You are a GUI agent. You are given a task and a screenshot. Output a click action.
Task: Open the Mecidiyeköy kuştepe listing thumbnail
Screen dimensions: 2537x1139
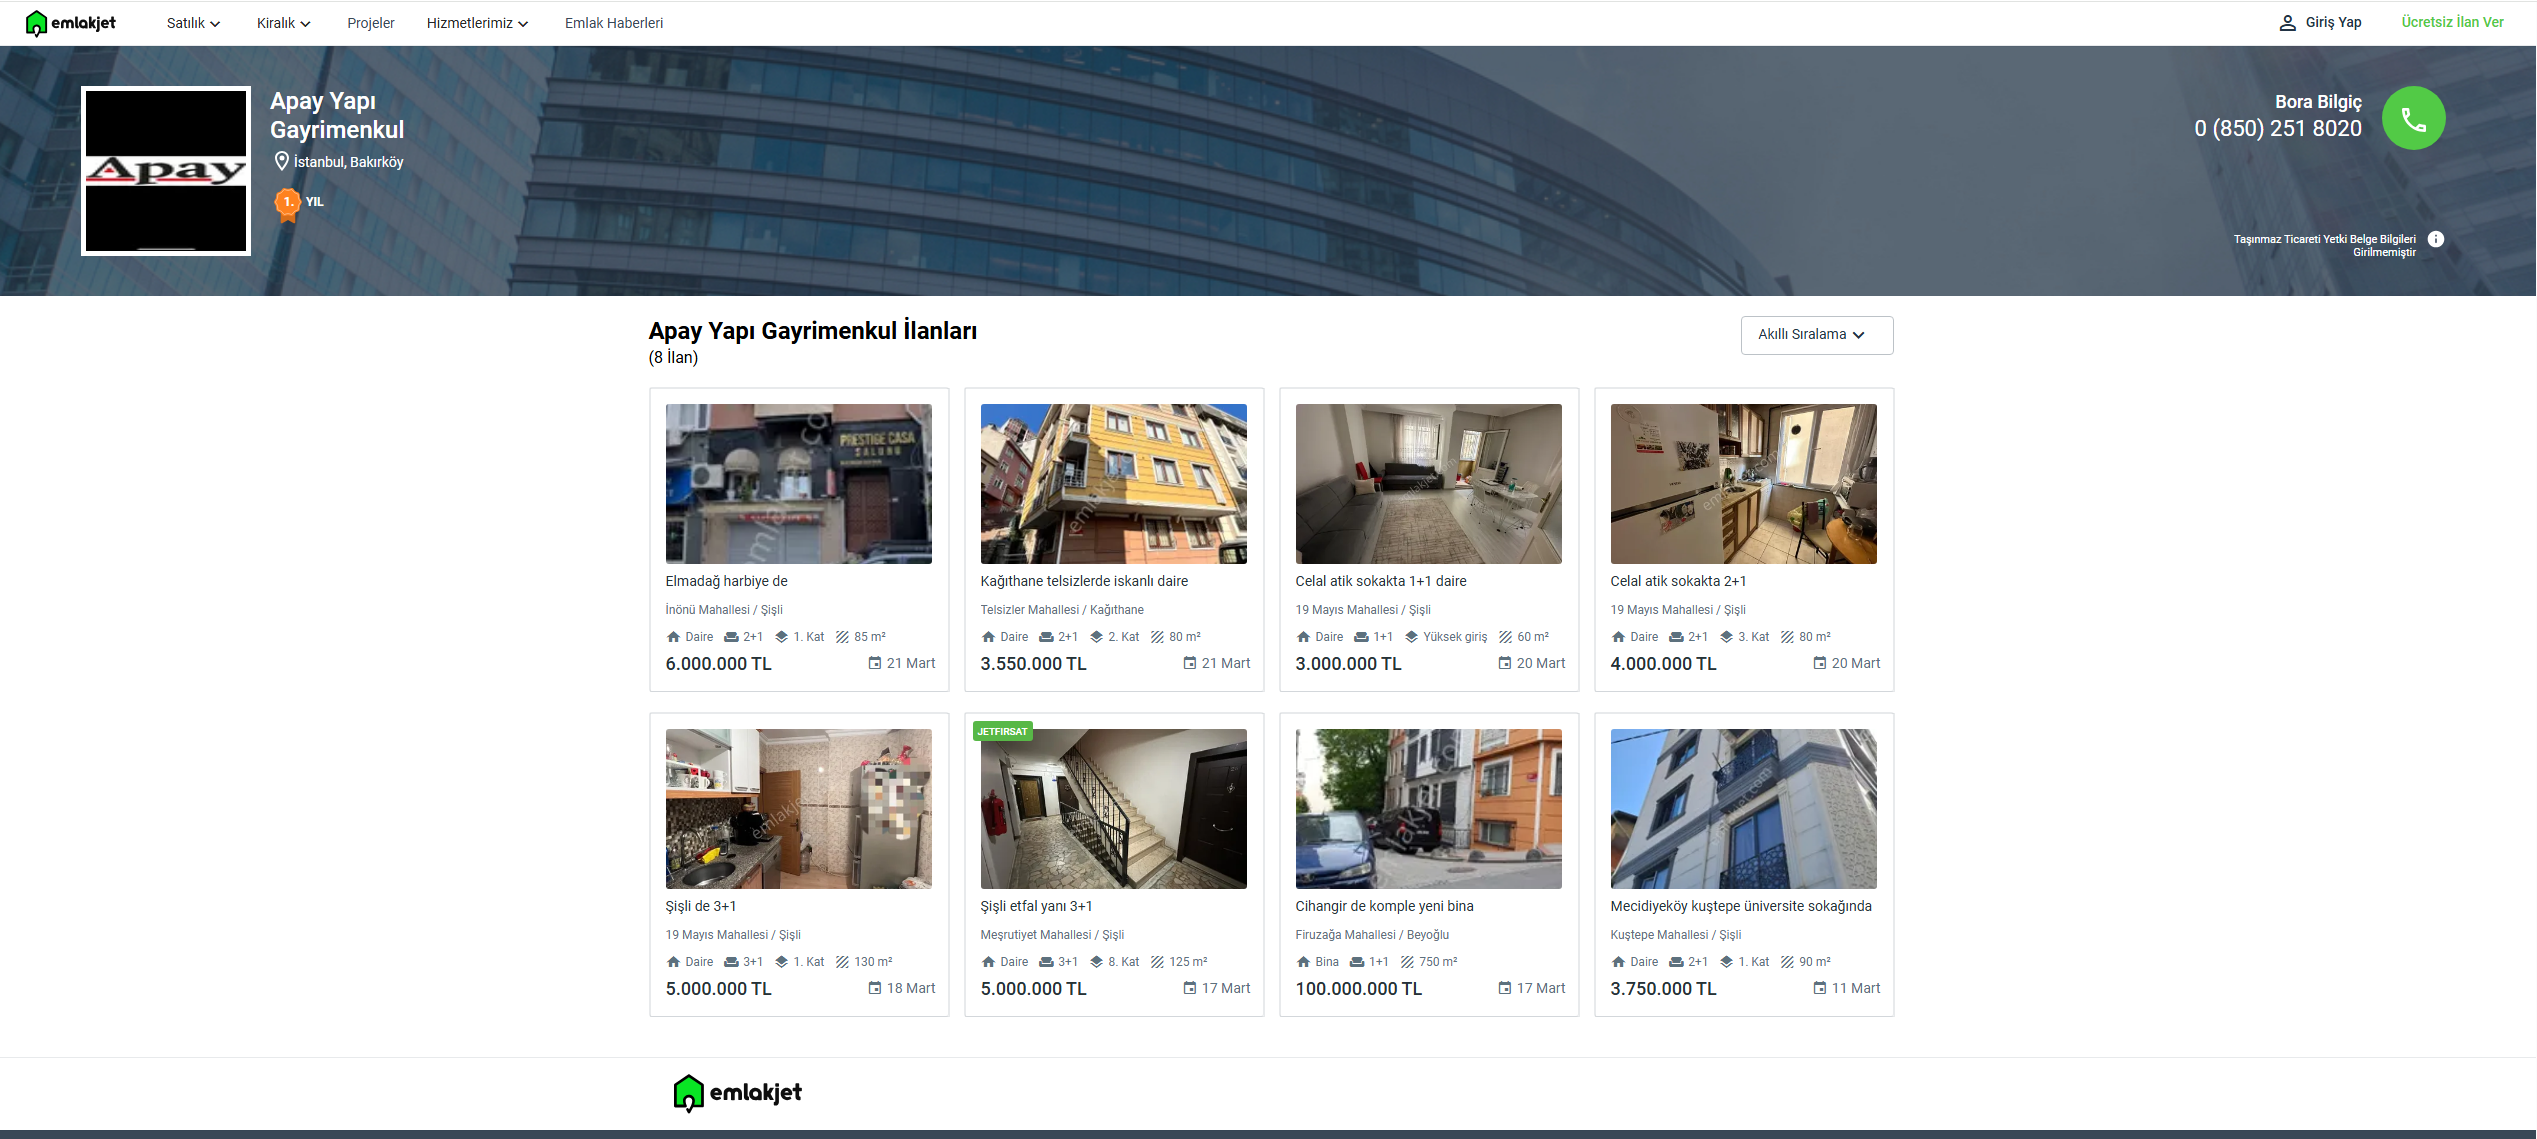point(1743,809)
